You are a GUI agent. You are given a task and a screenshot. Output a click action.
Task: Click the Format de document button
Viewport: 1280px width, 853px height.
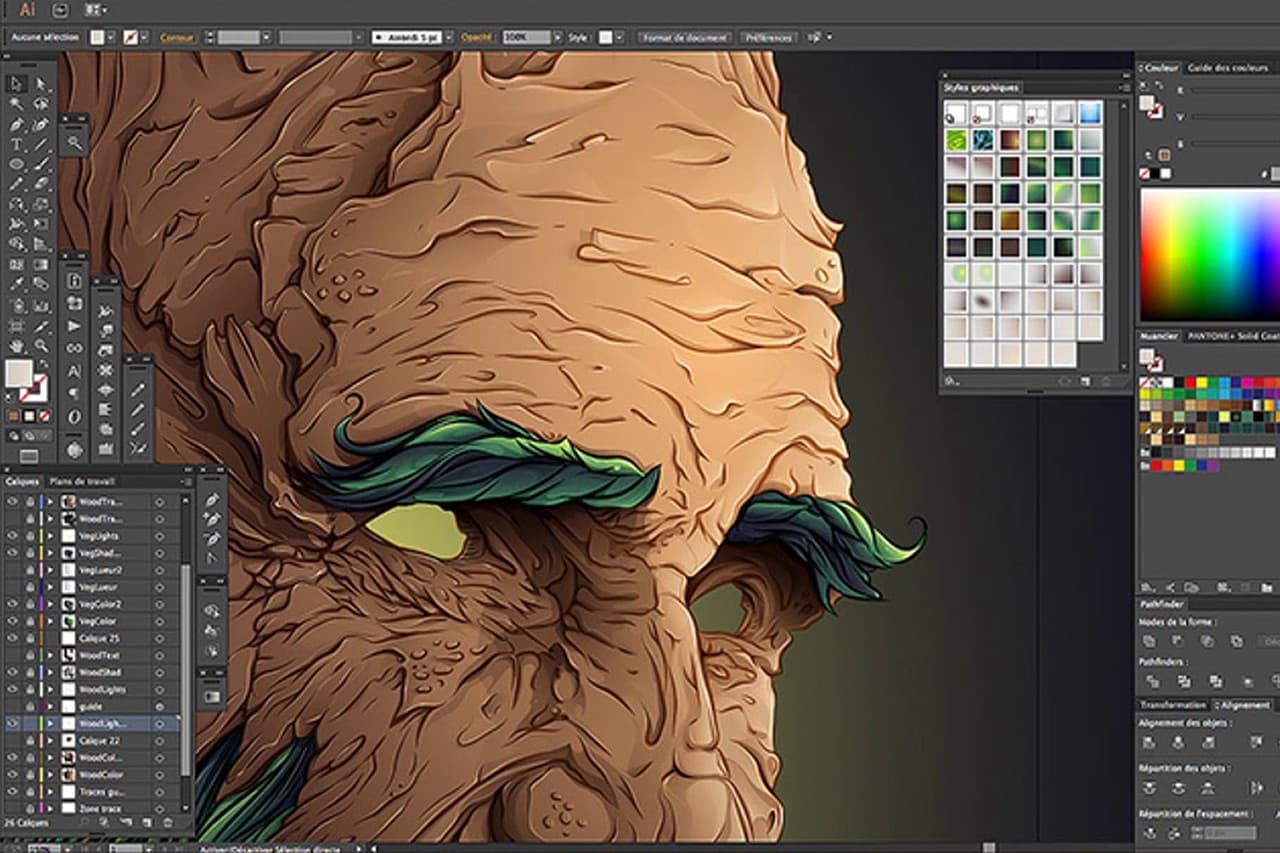point(686,37)
